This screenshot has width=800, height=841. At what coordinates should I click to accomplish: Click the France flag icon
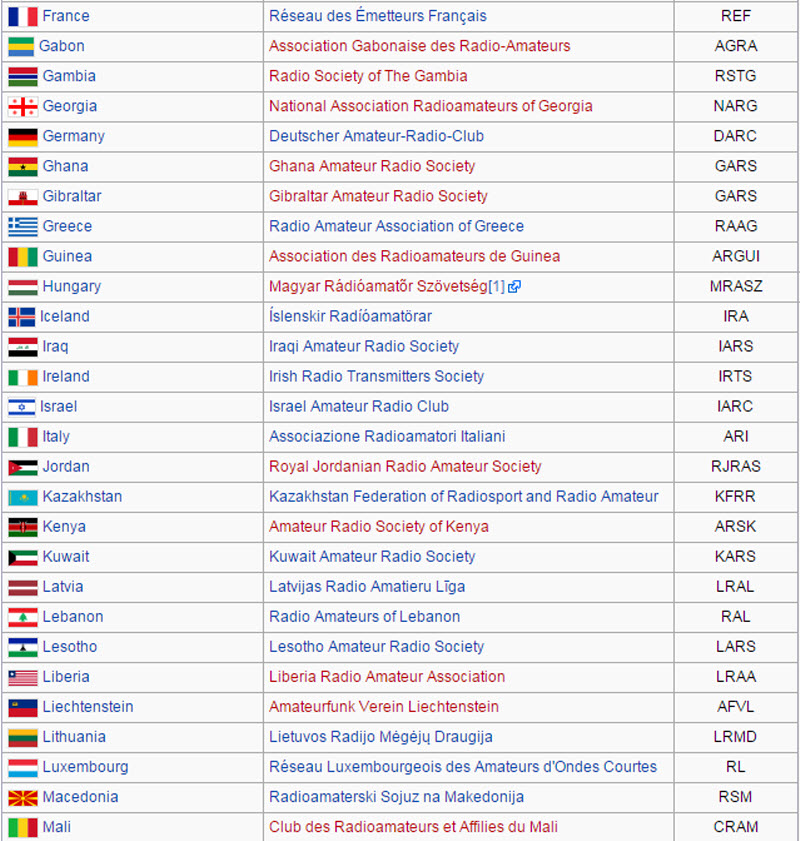coord(23,17)
